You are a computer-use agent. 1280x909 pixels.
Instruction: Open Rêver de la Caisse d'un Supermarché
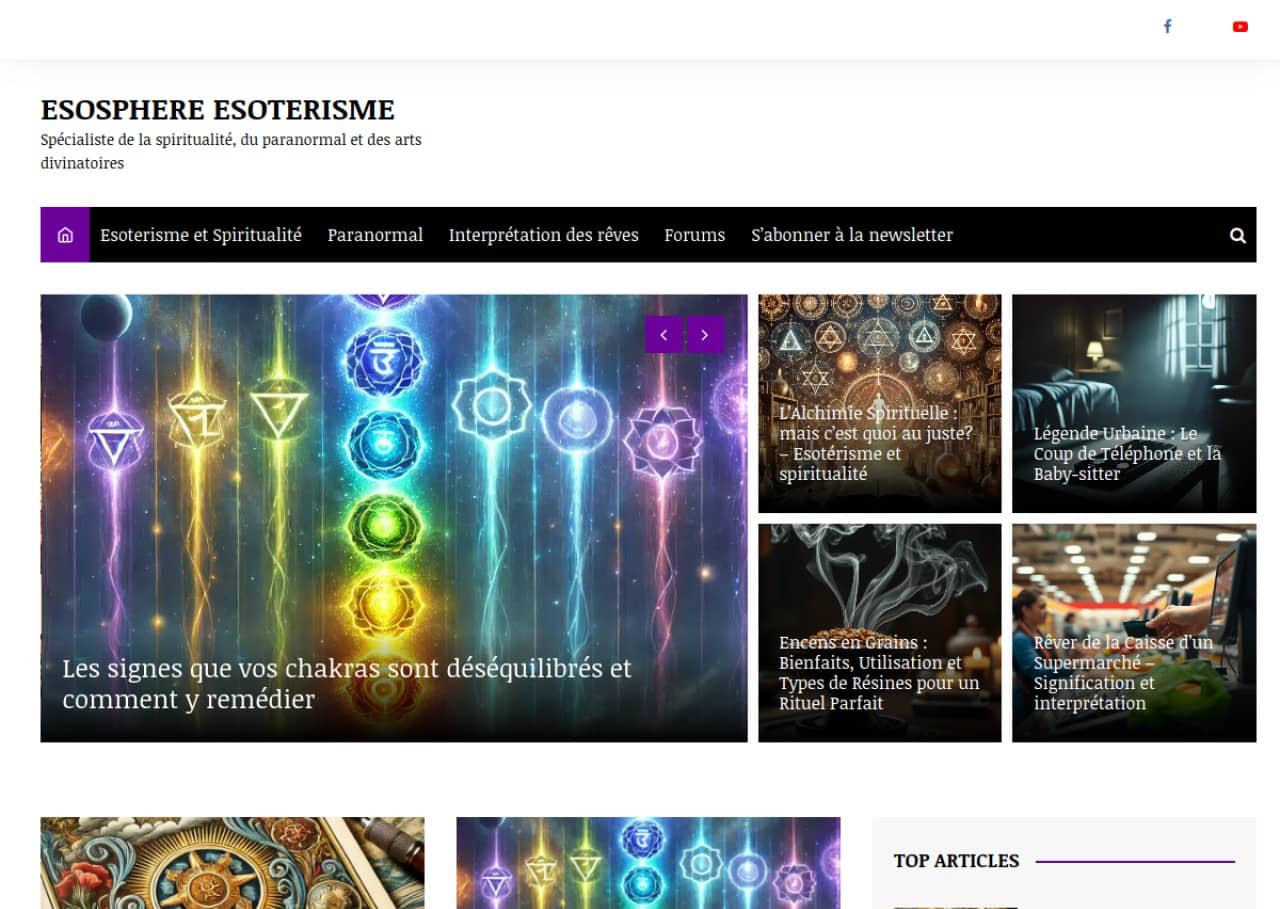[1122, 672]
